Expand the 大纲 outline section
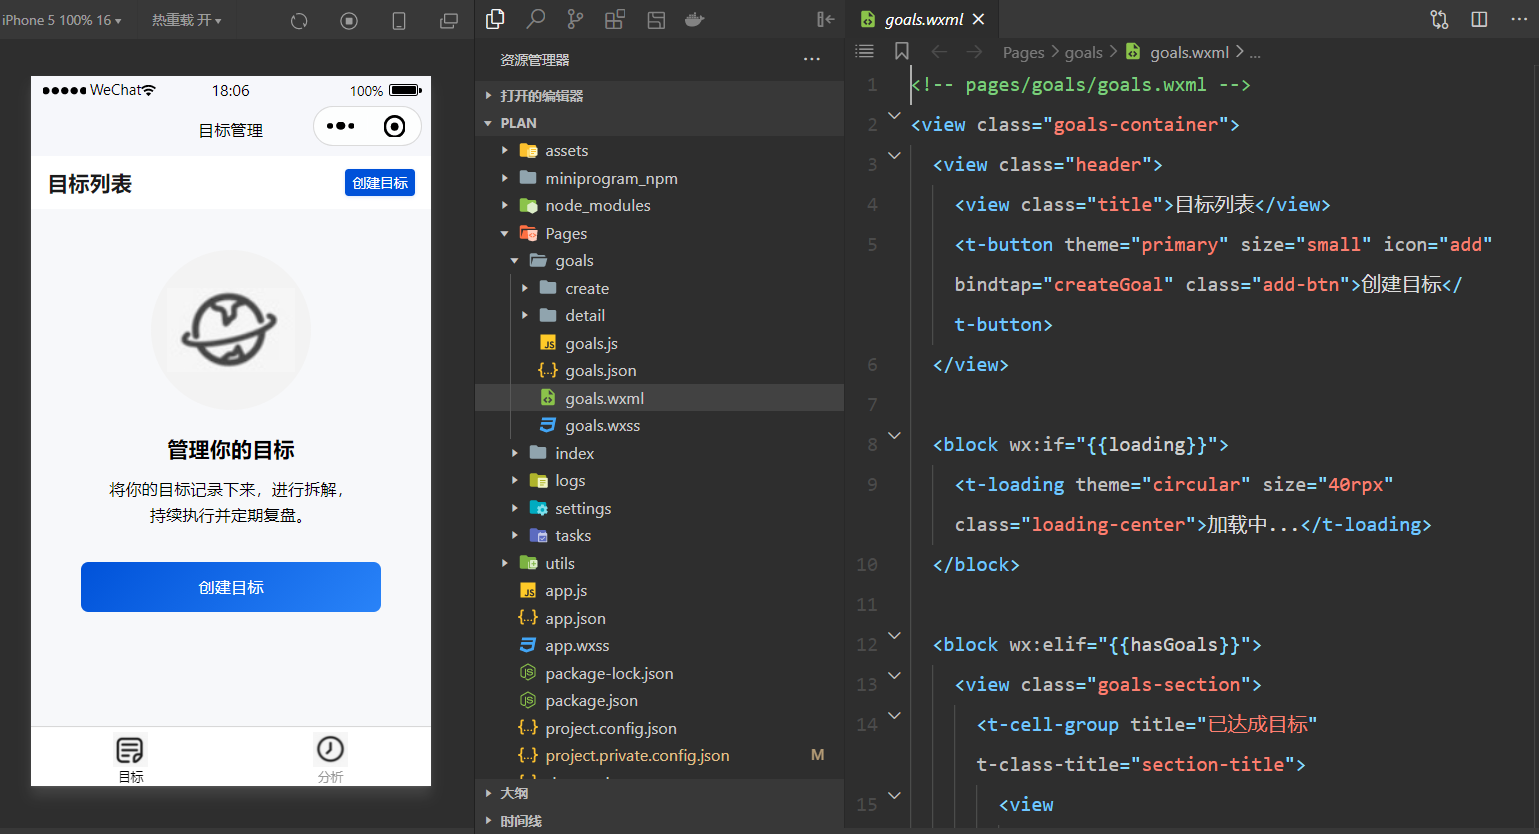 [660, 793]
